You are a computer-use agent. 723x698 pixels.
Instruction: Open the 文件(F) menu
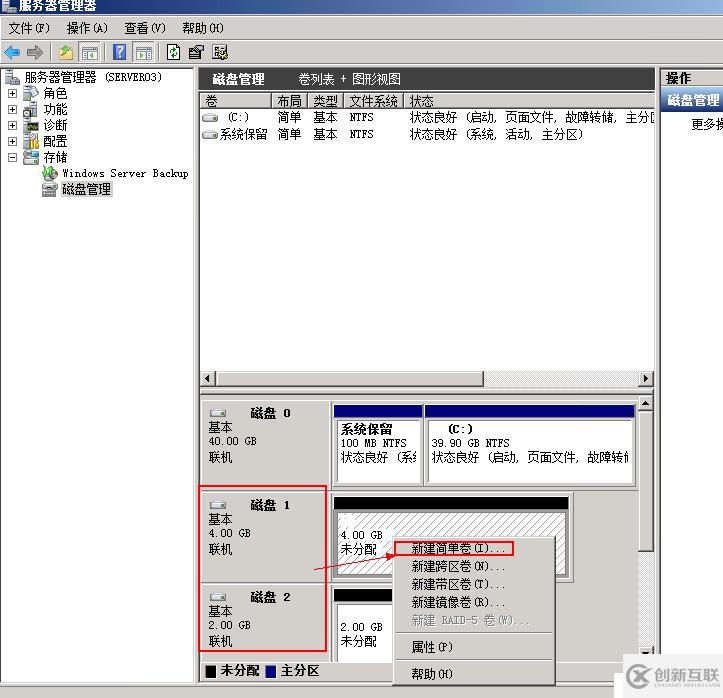coord(29,29)
